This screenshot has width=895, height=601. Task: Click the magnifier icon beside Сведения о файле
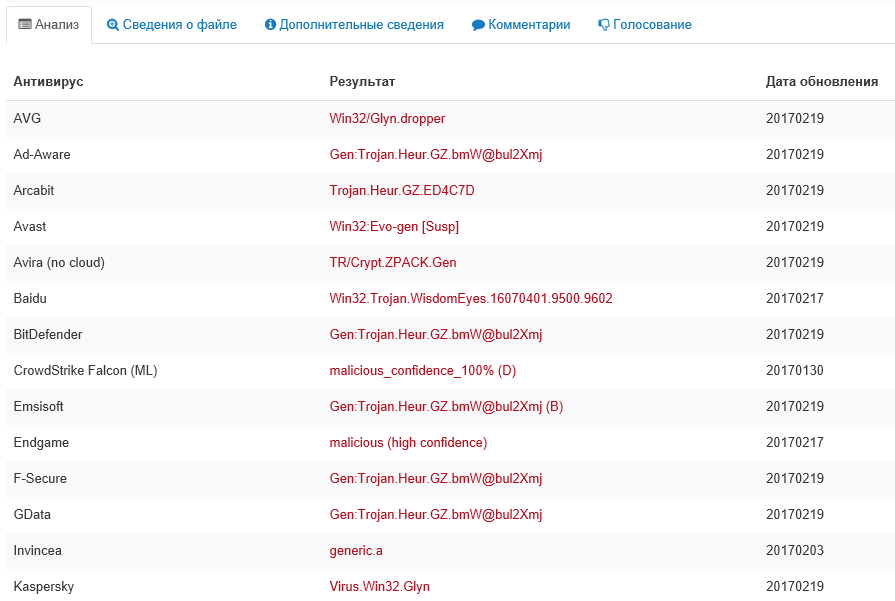(113, 25)
